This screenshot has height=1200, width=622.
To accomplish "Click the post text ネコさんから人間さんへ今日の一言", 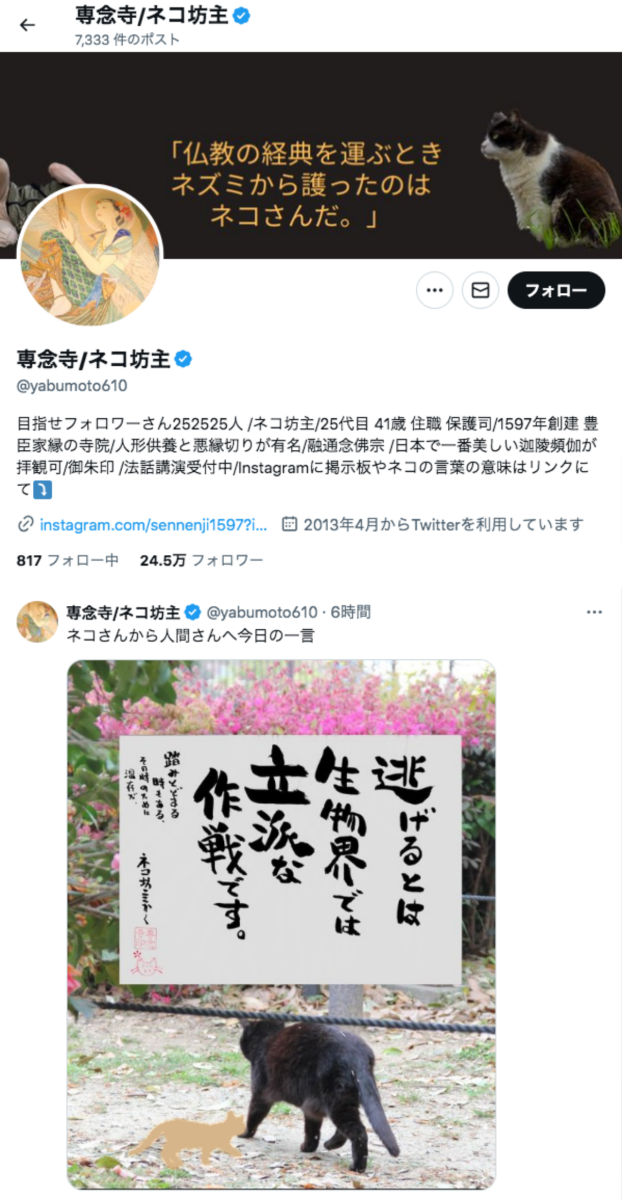I will pos(190,635).
